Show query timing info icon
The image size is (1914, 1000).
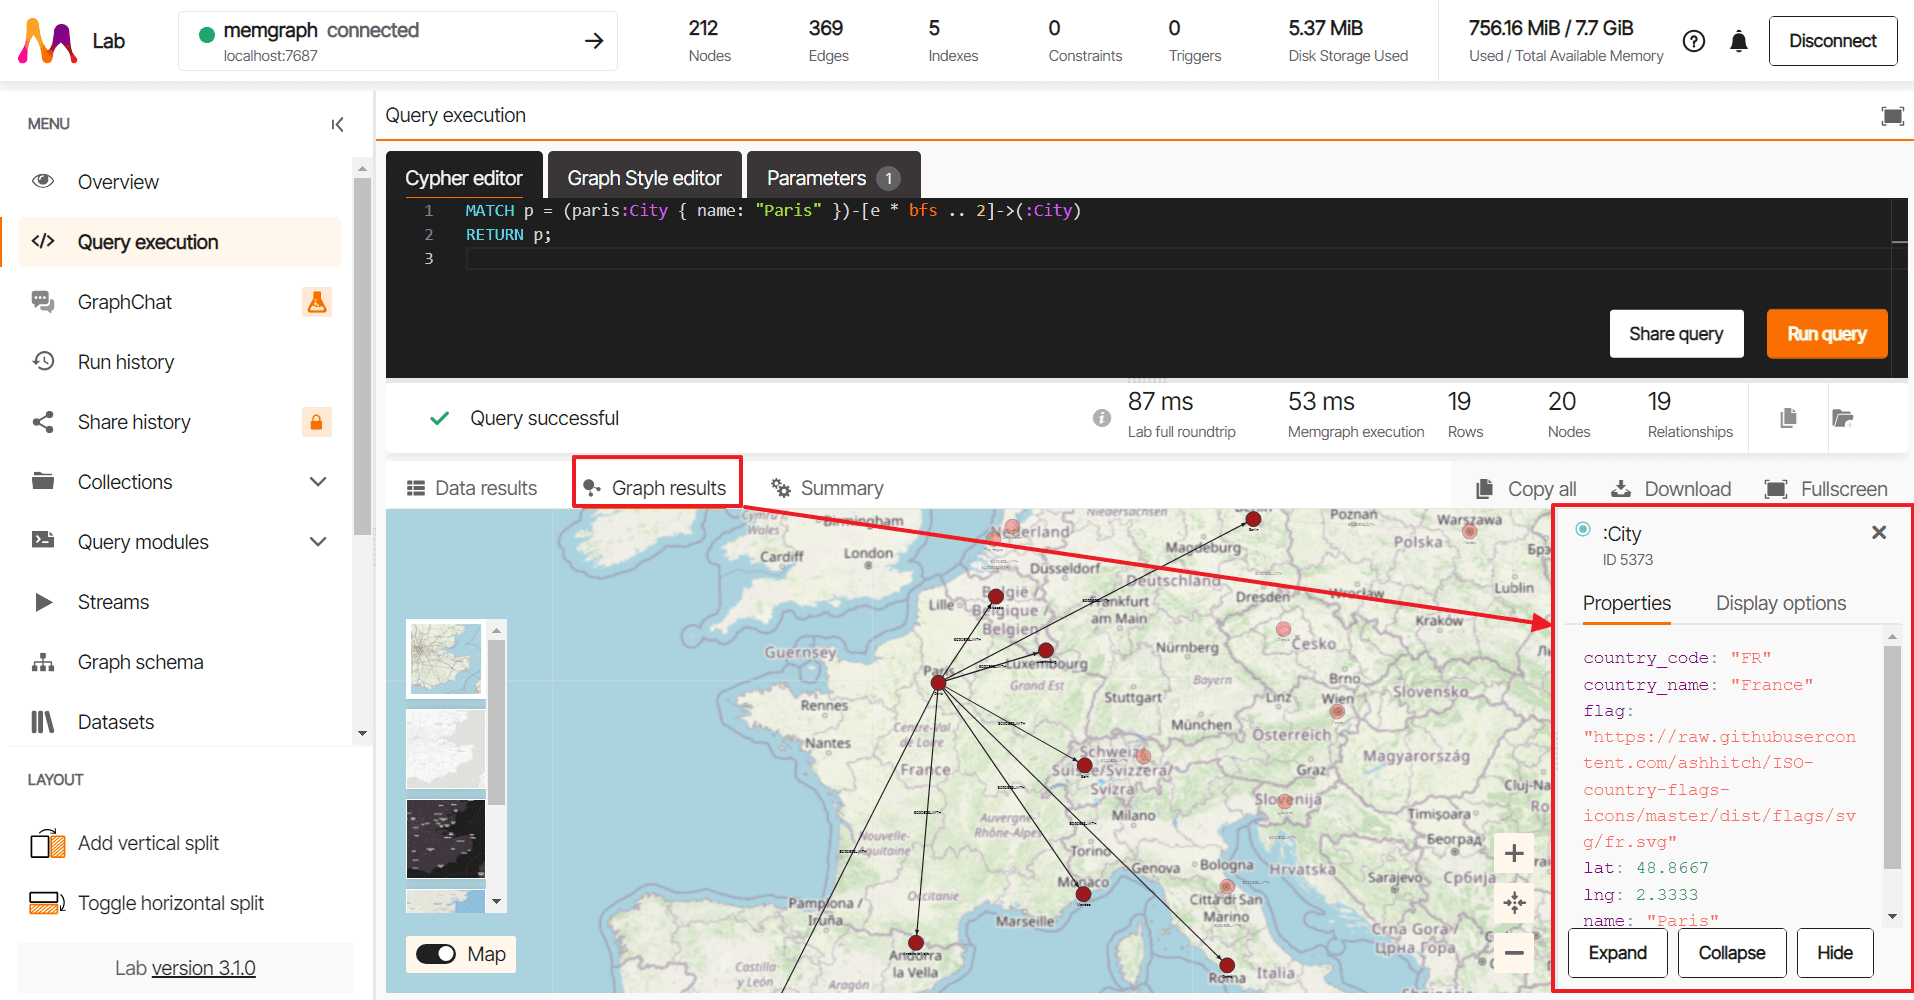[x=1102, y=418]
